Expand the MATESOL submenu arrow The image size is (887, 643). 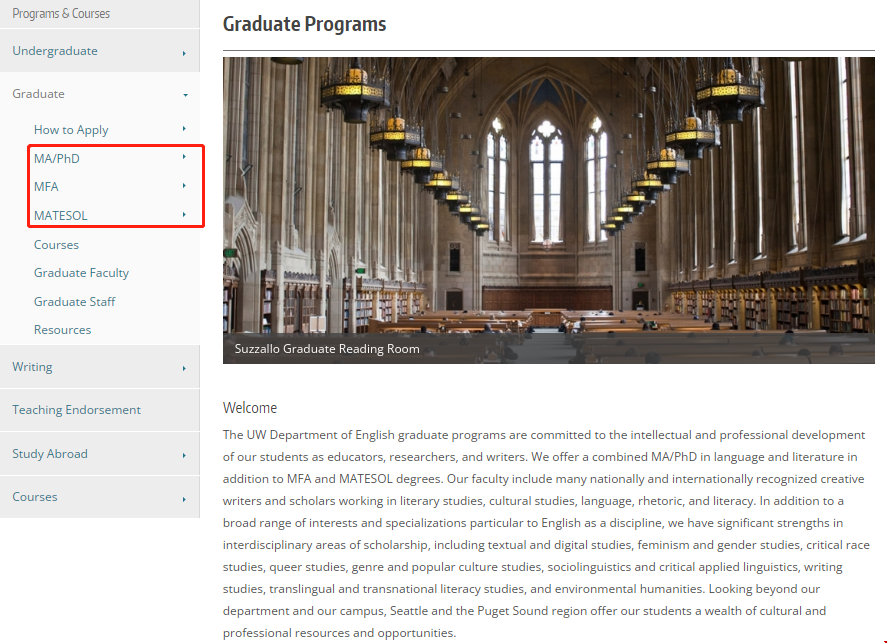coord(184,214)
